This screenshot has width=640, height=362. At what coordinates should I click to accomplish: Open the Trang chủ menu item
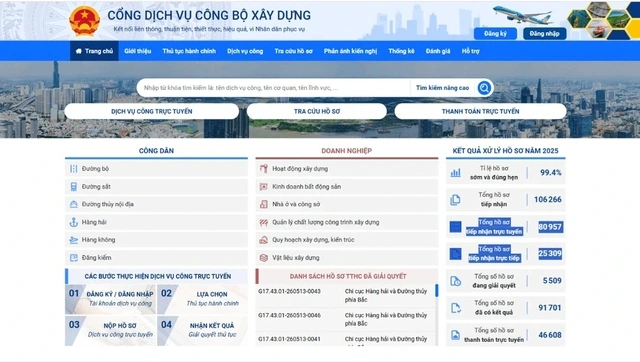[x=94, y=51]
